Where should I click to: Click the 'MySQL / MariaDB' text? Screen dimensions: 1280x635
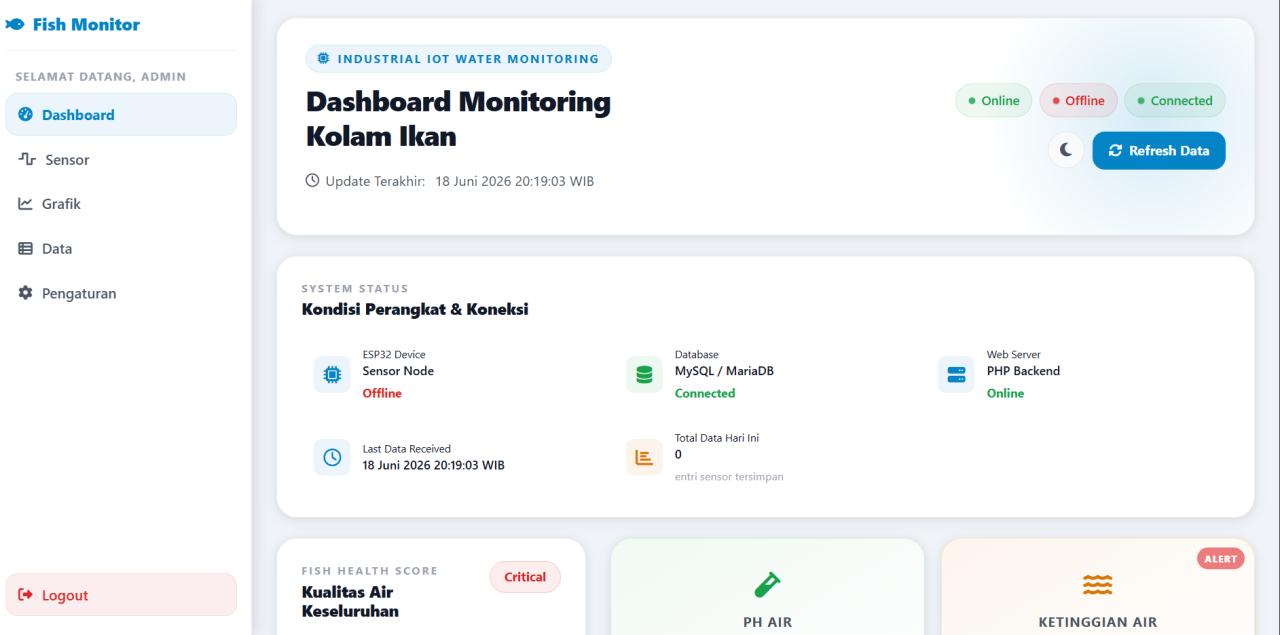pyautogui.click(x=724, y=371)
